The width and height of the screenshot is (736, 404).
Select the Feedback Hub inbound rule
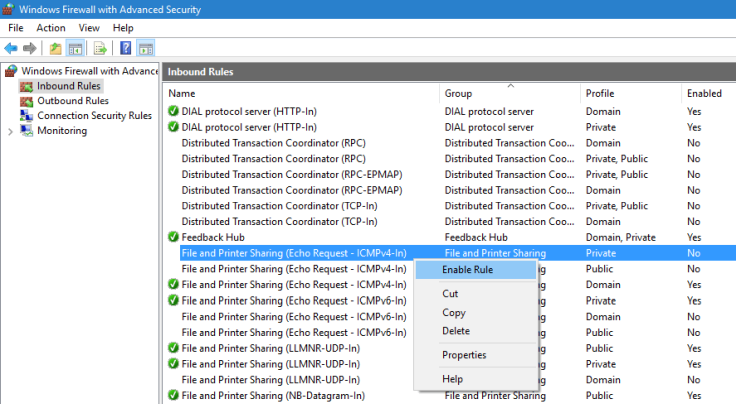[210, 238]
